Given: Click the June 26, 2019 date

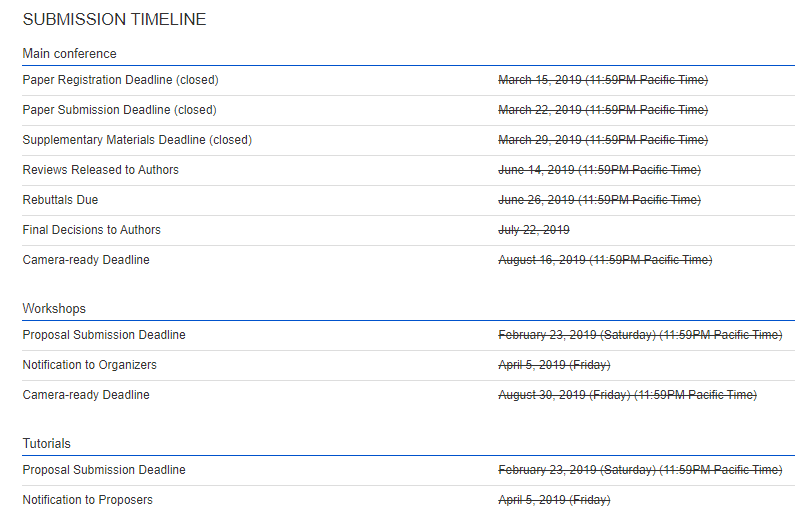Looking at the screenshot, I should tap(599, 200).
